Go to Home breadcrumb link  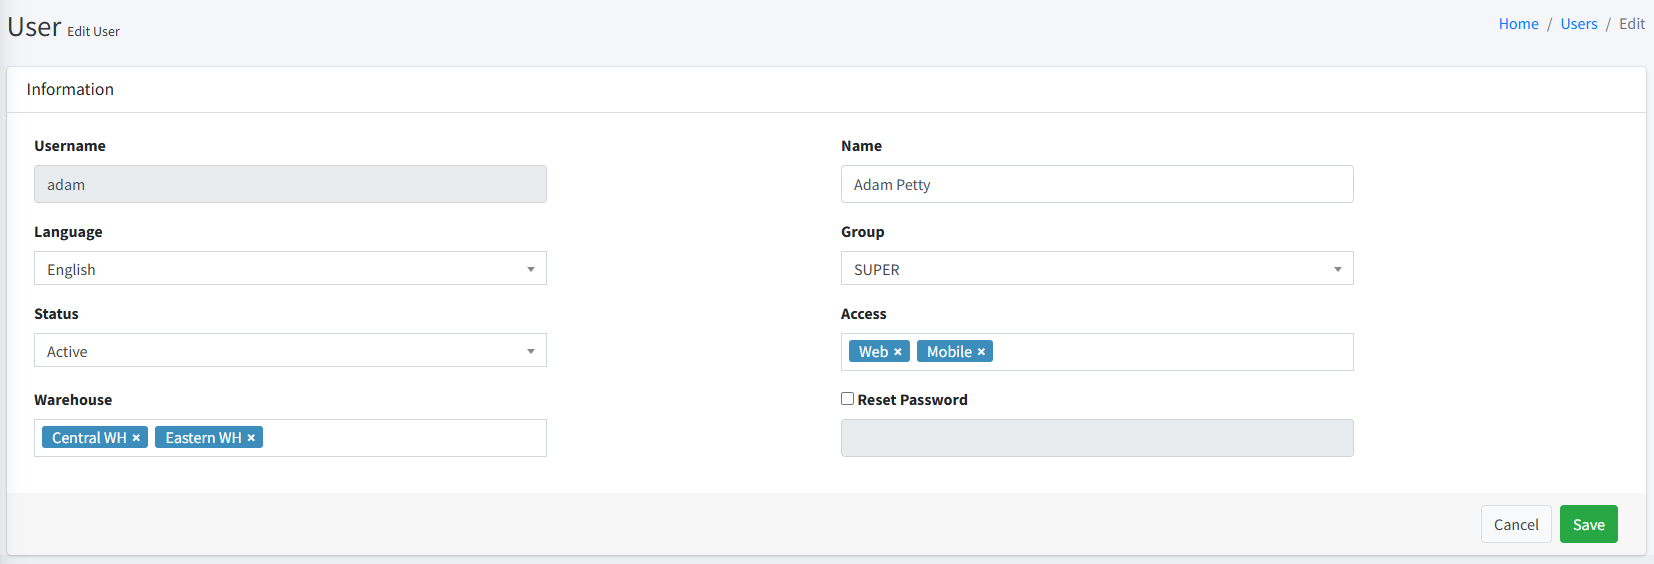click(1518, 24)
